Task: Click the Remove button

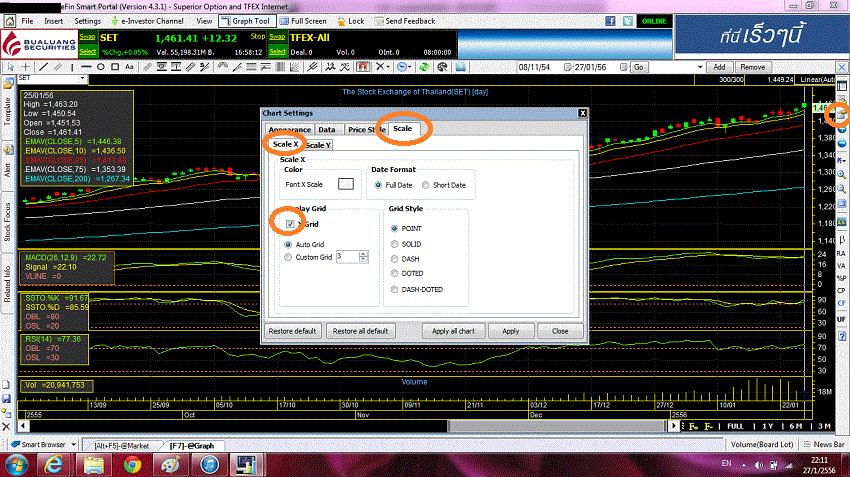Action: click(752, 67)
